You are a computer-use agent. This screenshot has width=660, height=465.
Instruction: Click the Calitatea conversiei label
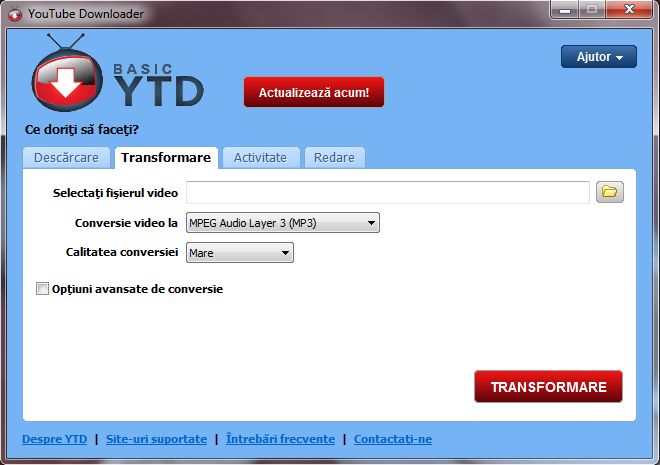[x=122, y=252]
